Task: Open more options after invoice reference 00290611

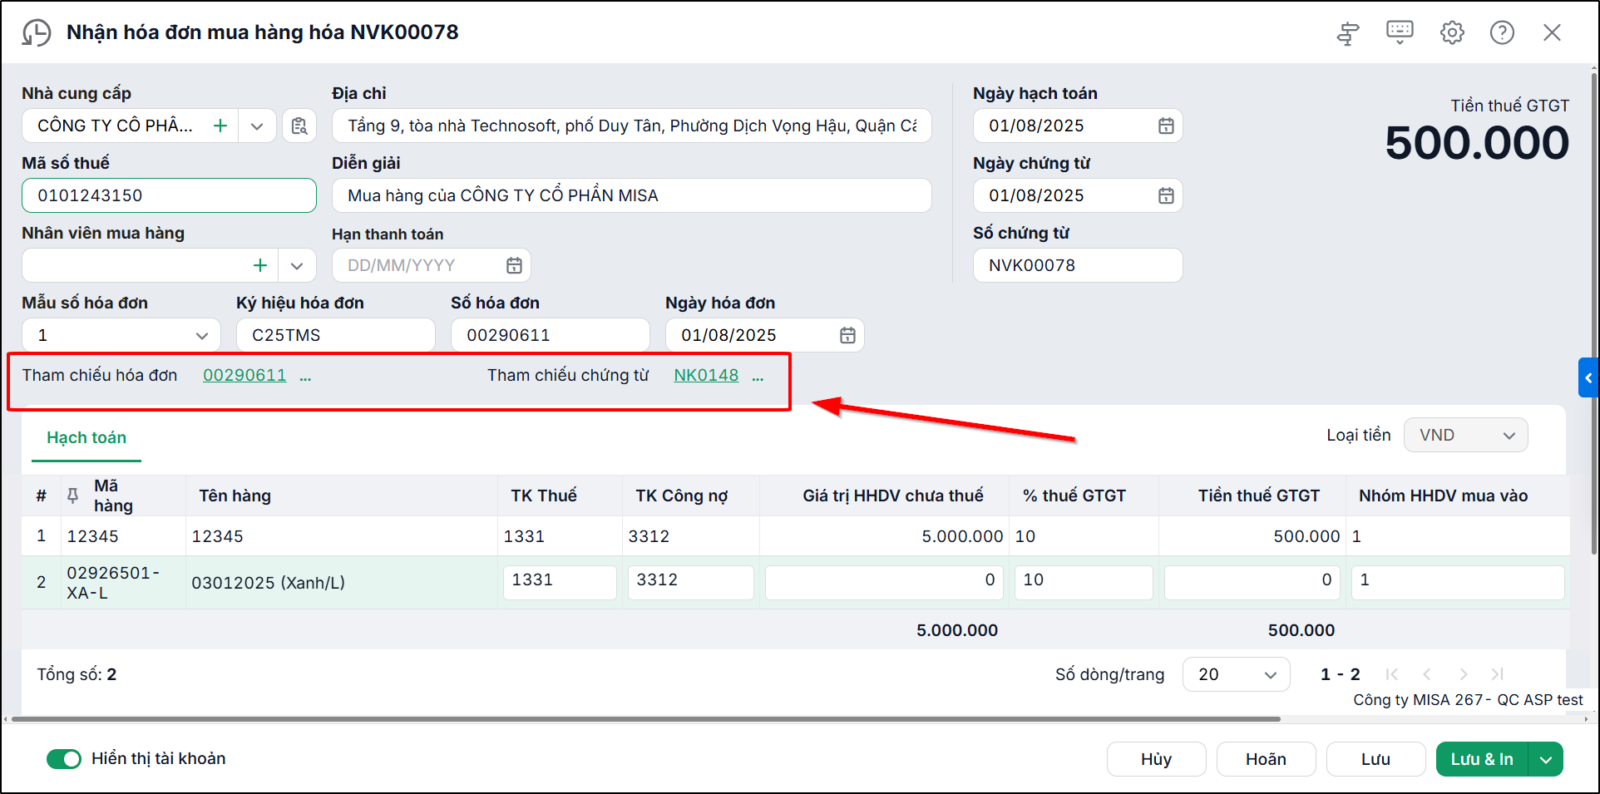Action: click(305, 377)
